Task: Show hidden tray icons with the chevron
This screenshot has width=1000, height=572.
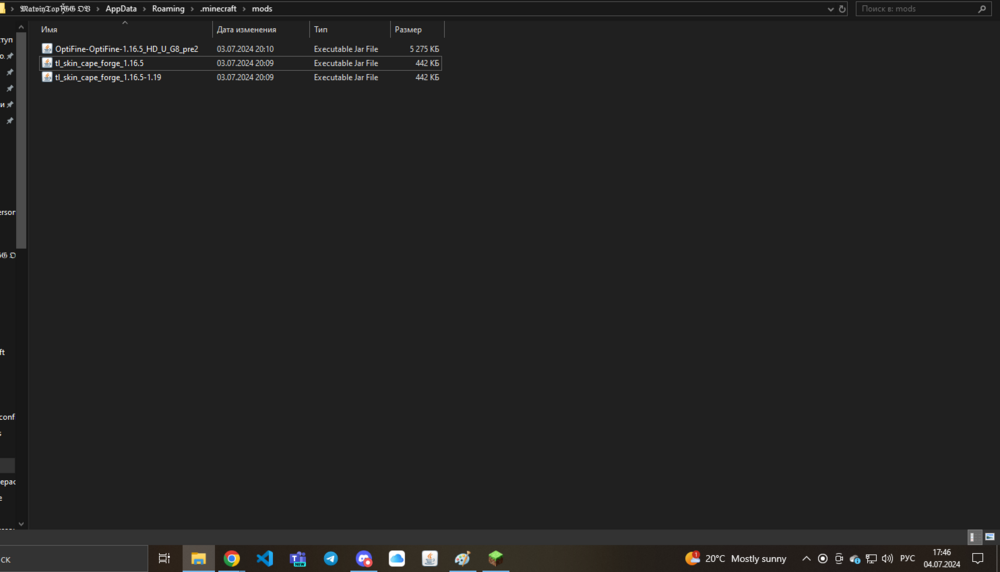Action: (806, 559)
